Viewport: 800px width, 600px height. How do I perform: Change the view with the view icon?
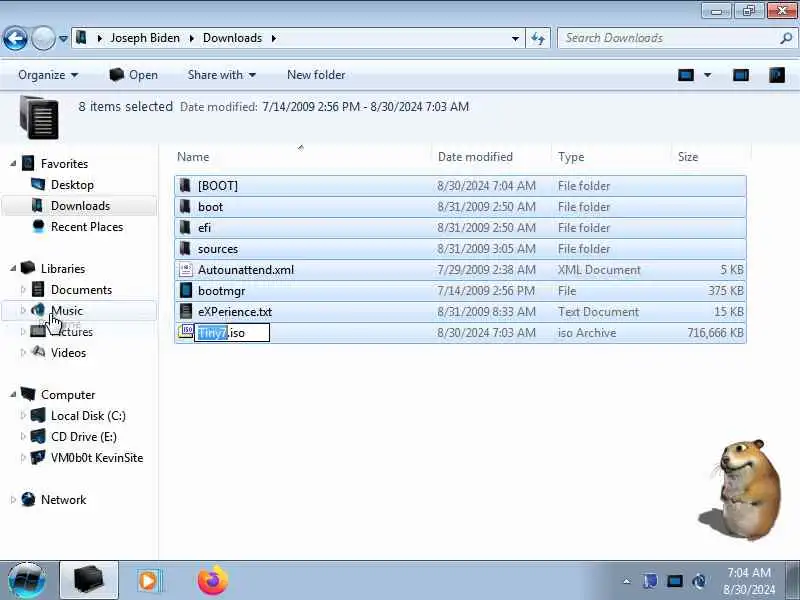[x=686, y=76]
